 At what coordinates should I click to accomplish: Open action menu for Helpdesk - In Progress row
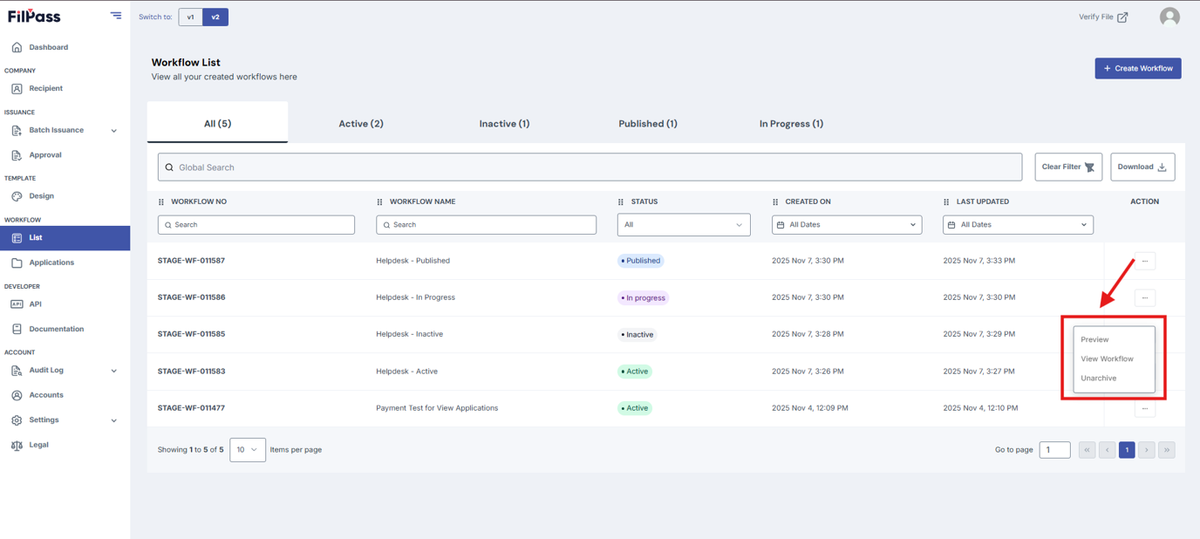(1145, 297)
